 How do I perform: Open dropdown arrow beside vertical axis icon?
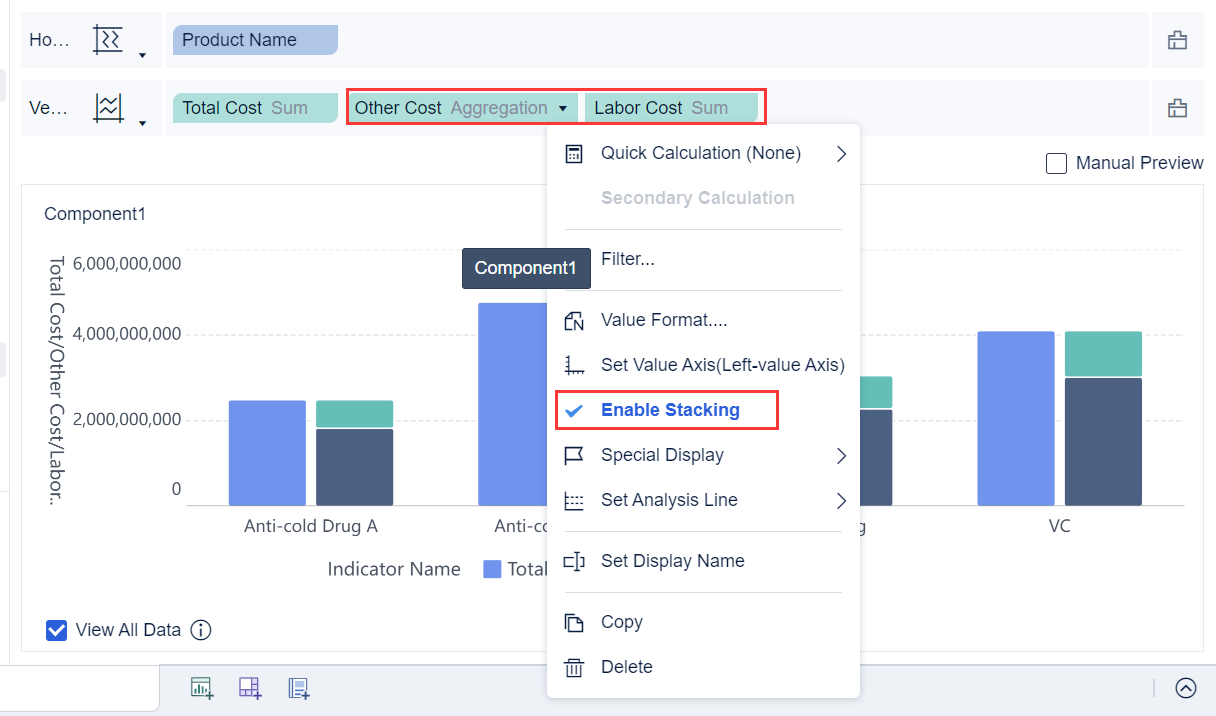coord(142,123)
